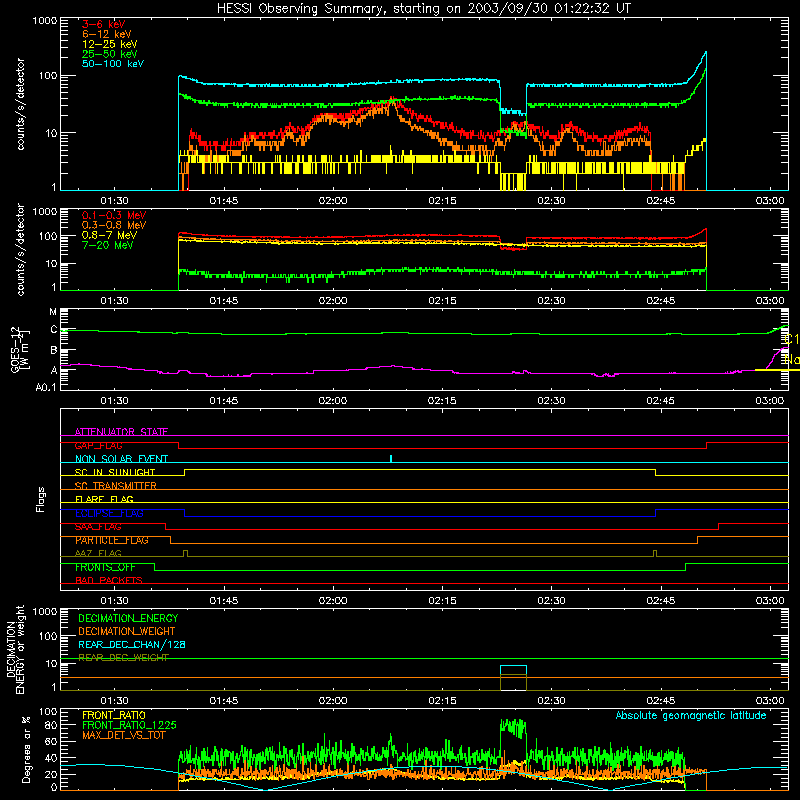
Task: Click the SC_IN_SUNLIGHT flag label
Action: (x=115, y=472)
